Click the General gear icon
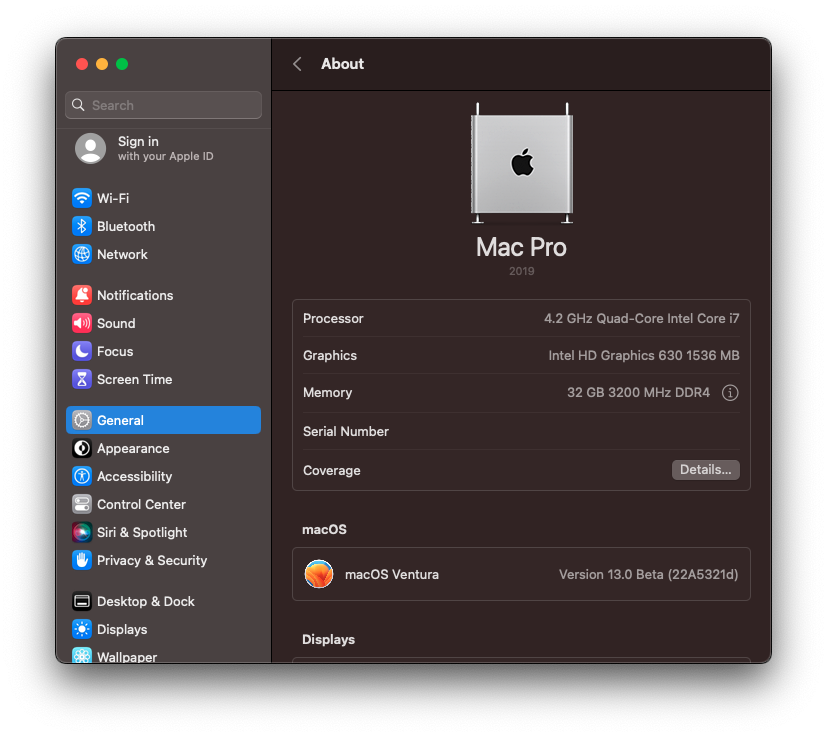 (x=82, y=420)
